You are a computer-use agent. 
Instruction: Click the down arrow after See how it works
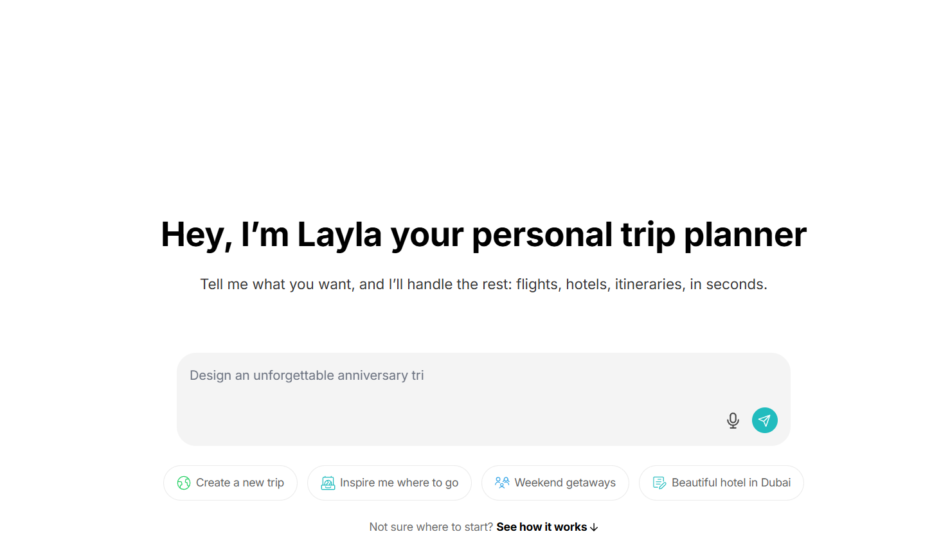594,527
